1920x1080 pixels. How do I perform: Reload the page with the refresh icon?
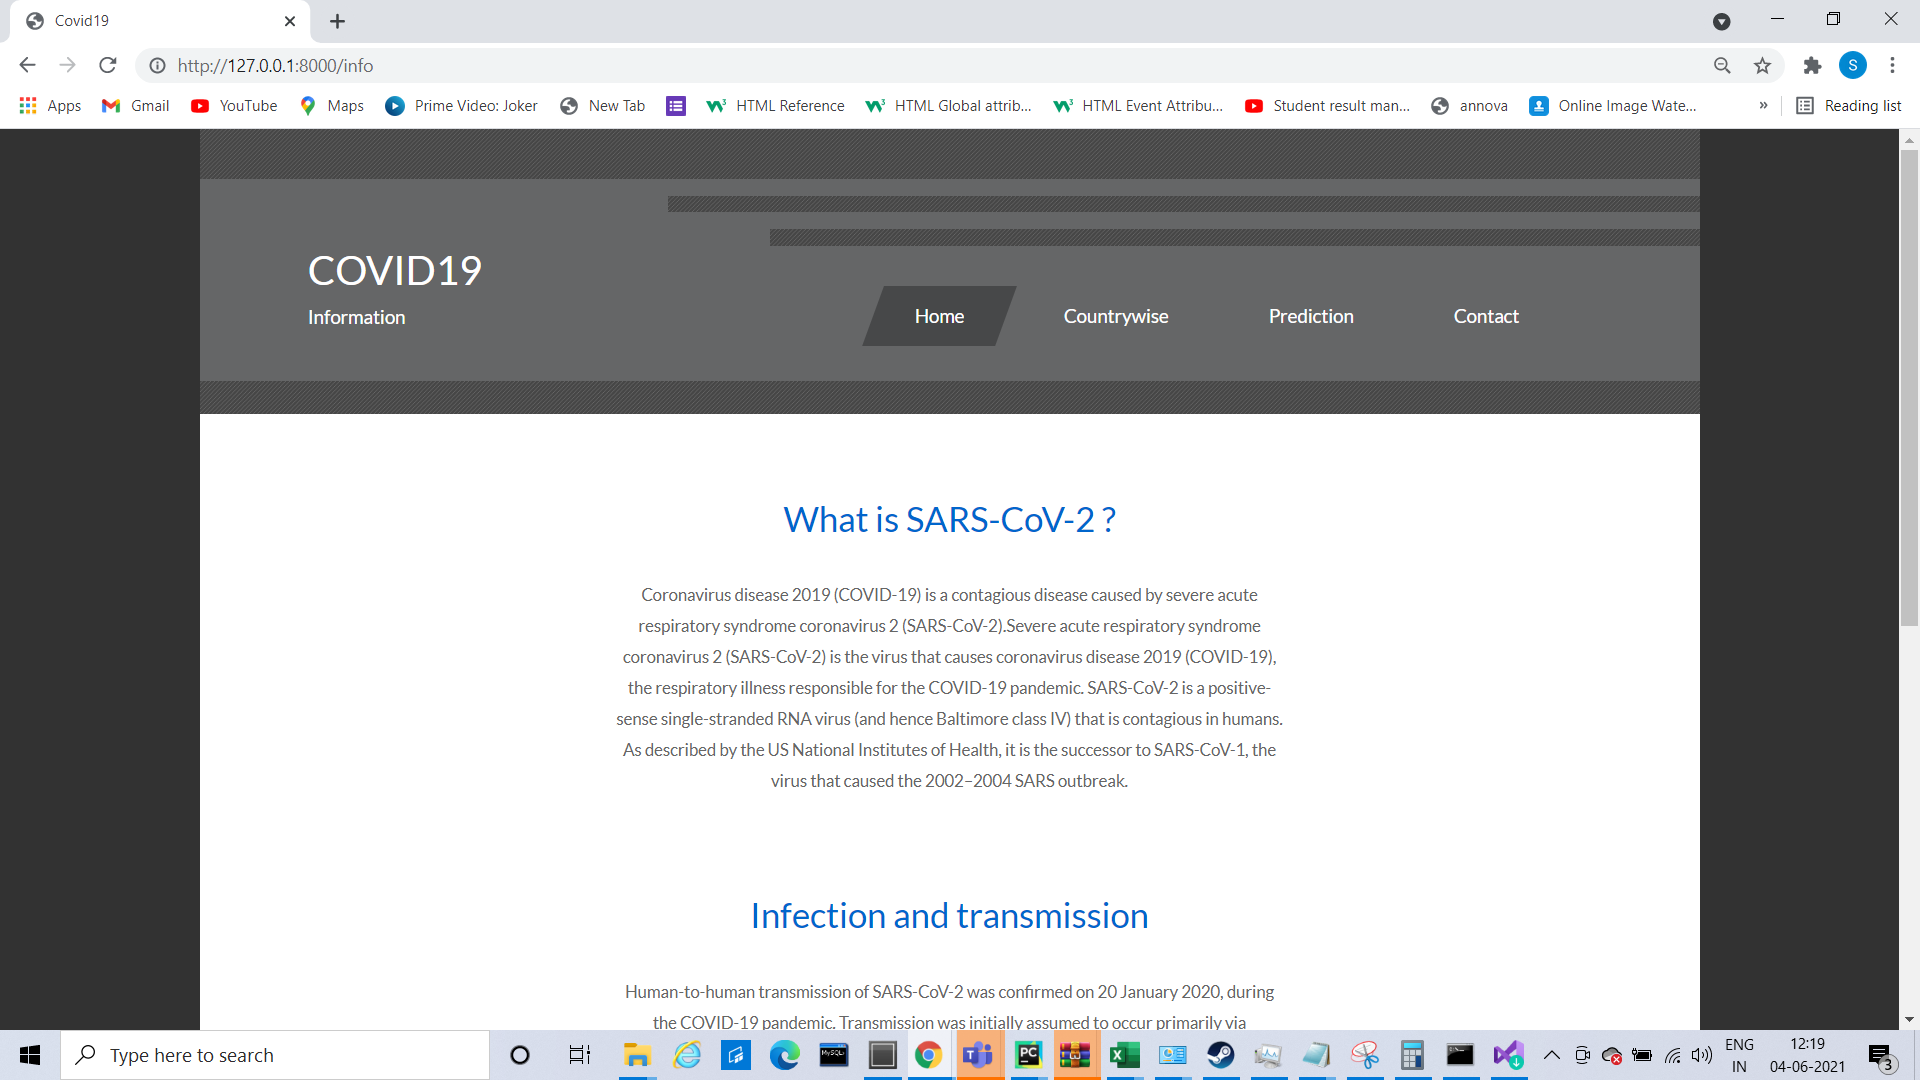(x=108, y=65)
